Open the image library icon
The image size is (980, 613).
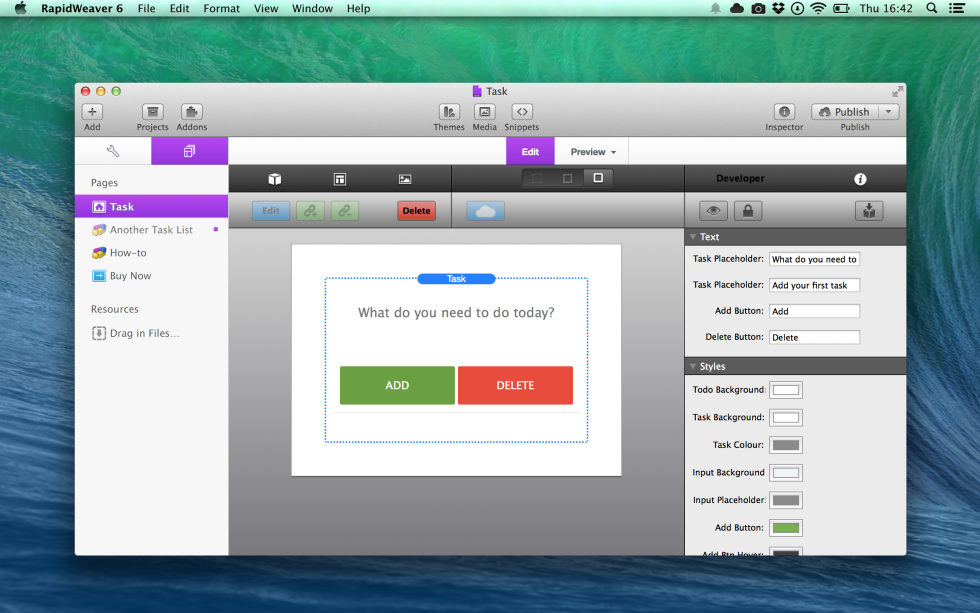[405, 179]
